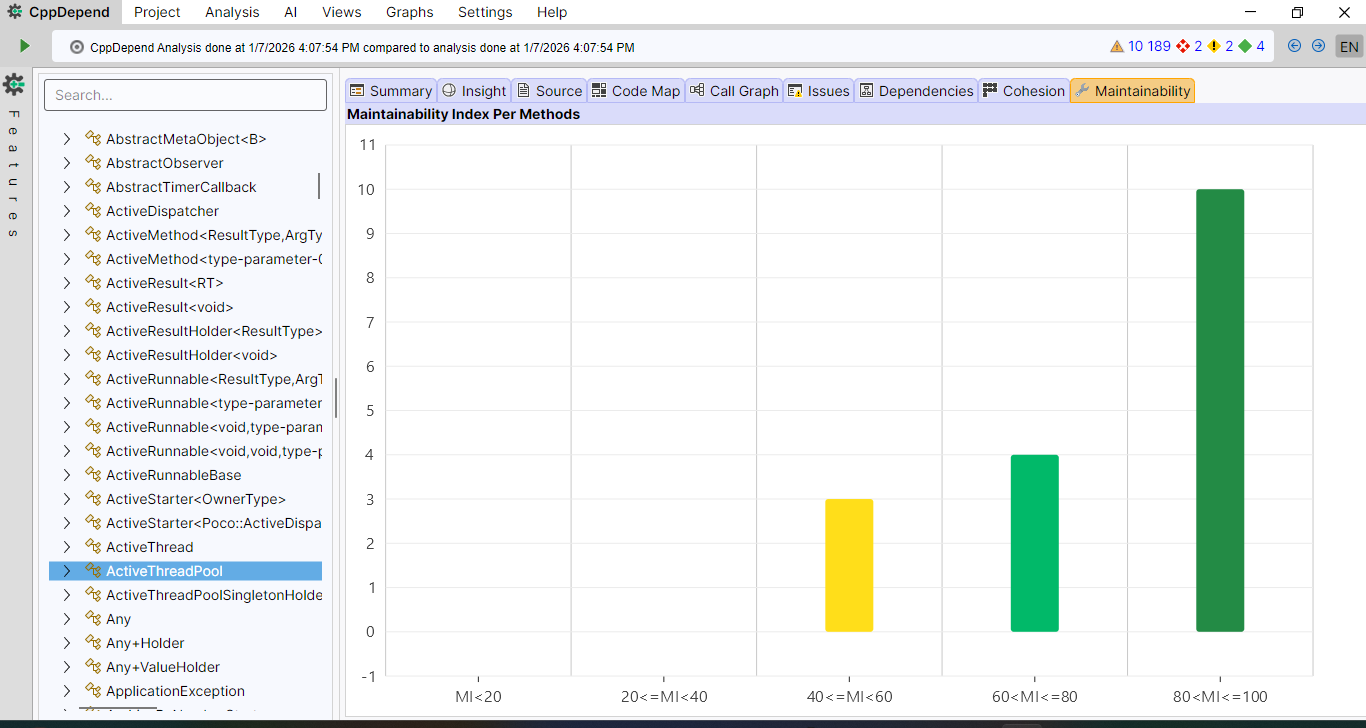The height and width of the screenshot is (728, 1366).
Task: Navigate back with the left arrow icon
Action: (1295, 46)
